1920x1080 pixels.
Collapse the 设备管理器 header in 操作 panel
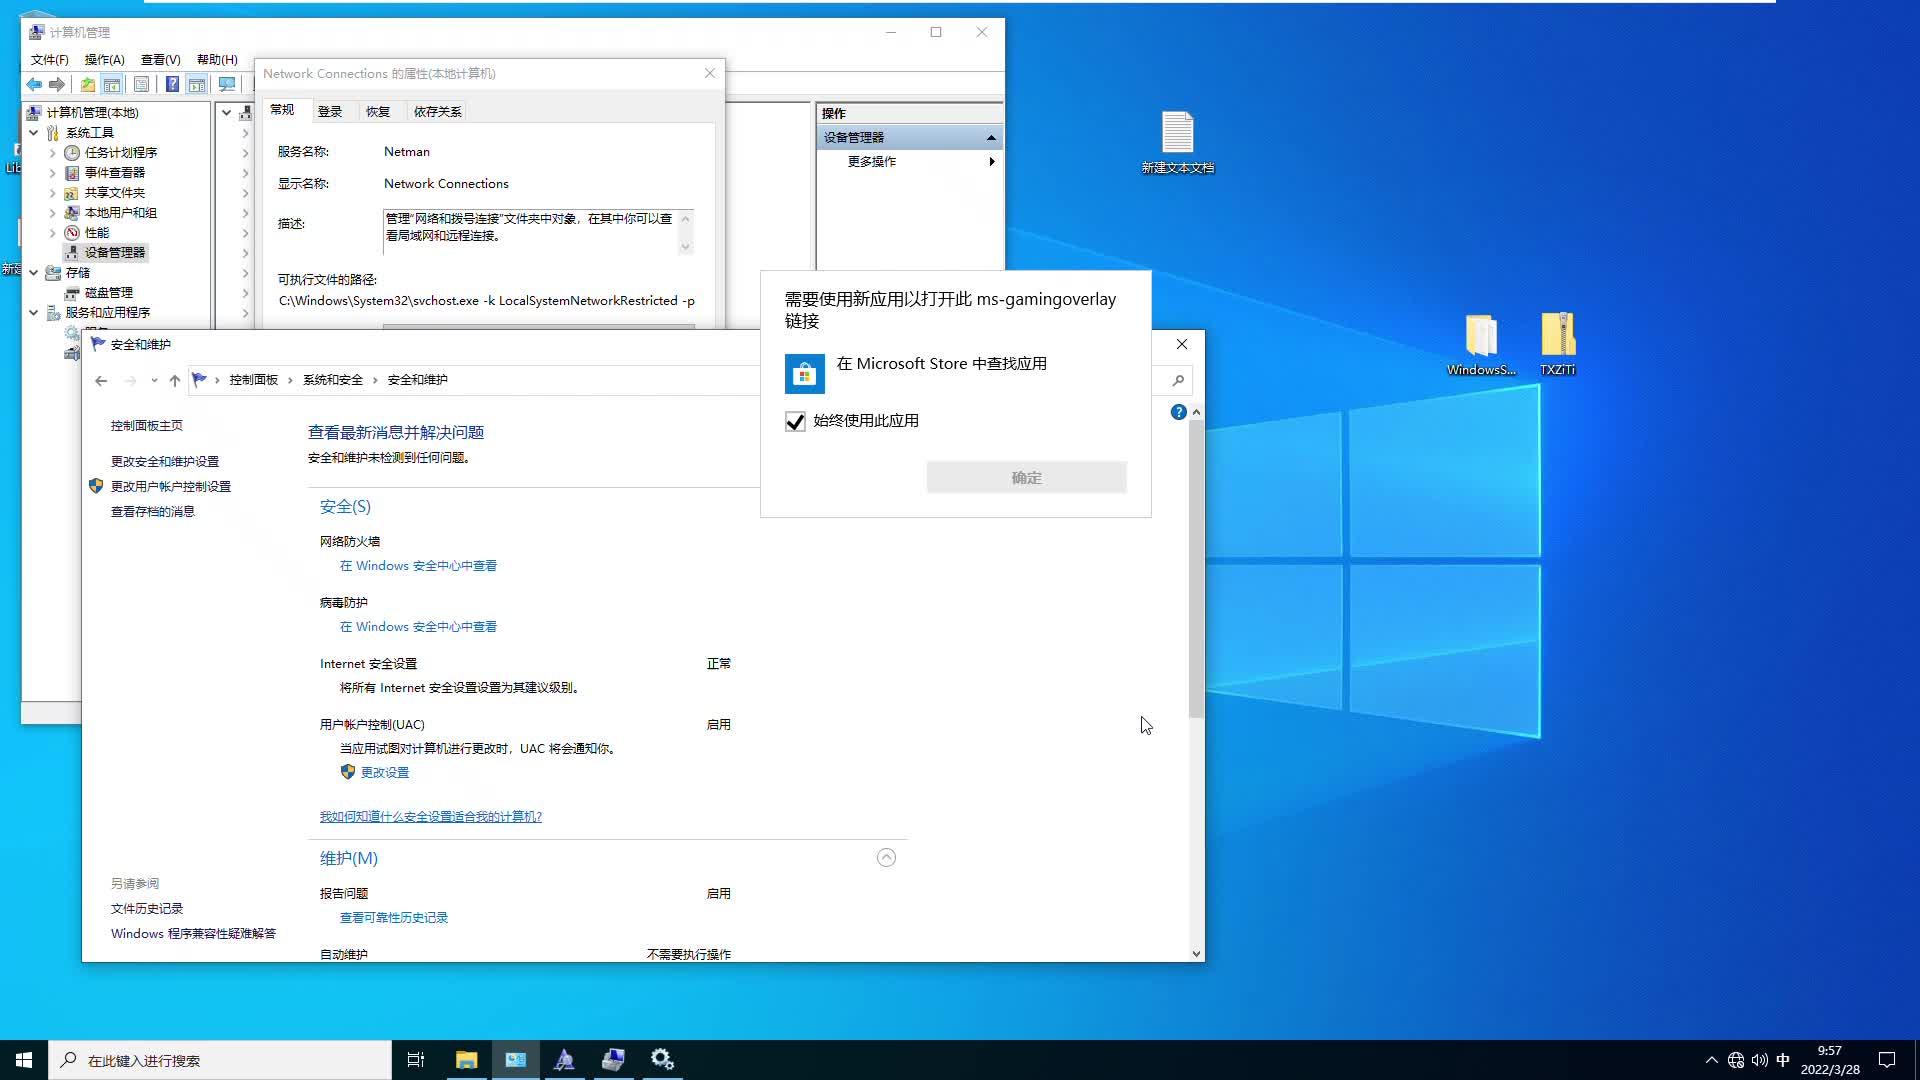(991, 137)
